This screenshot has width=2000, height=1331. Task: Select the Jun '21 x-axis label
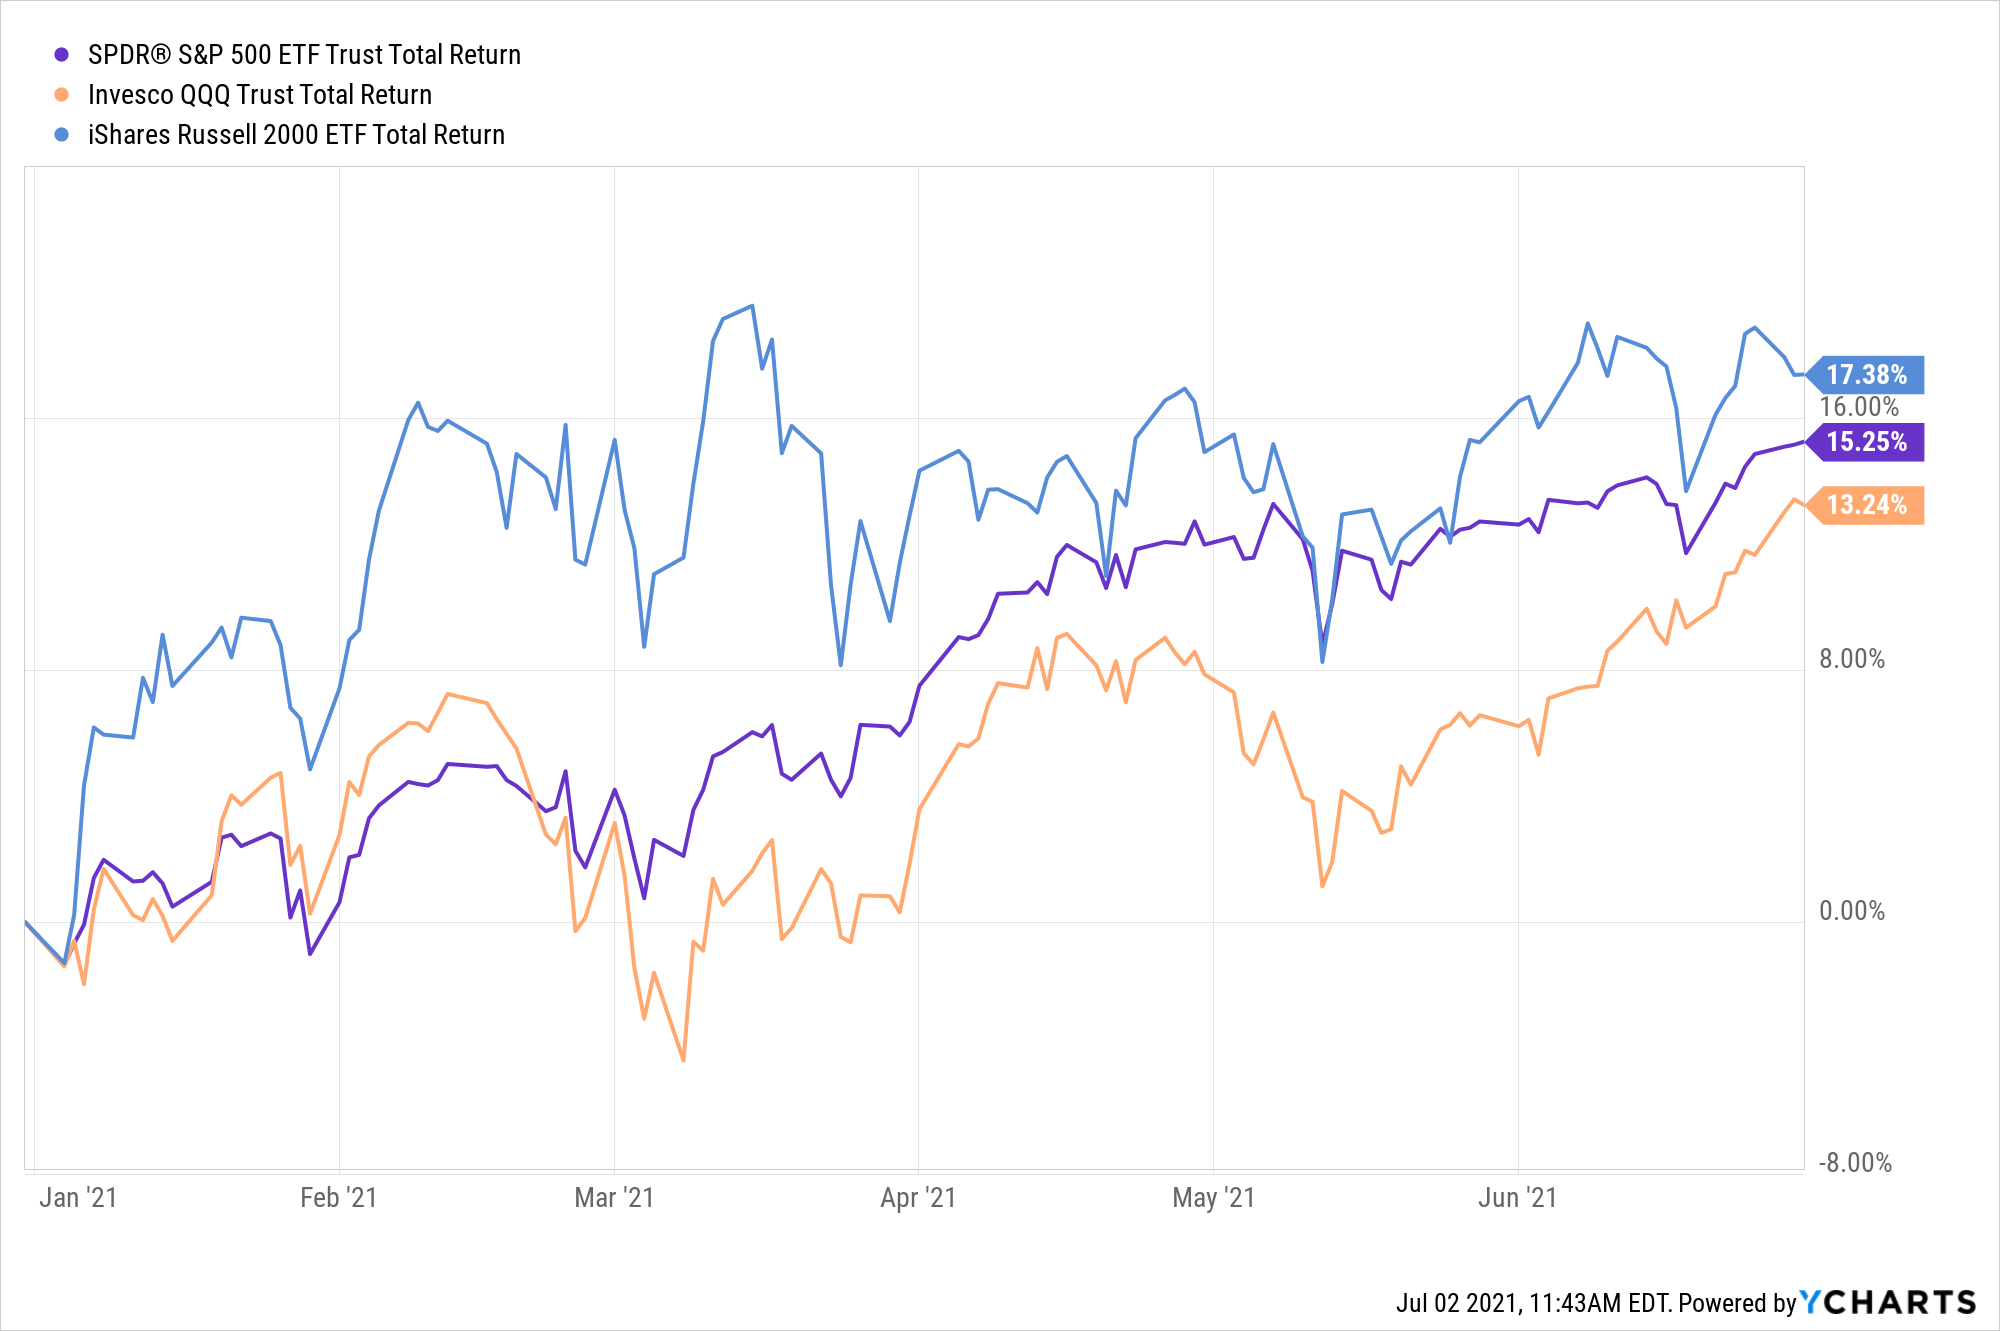(1517, 1197)
